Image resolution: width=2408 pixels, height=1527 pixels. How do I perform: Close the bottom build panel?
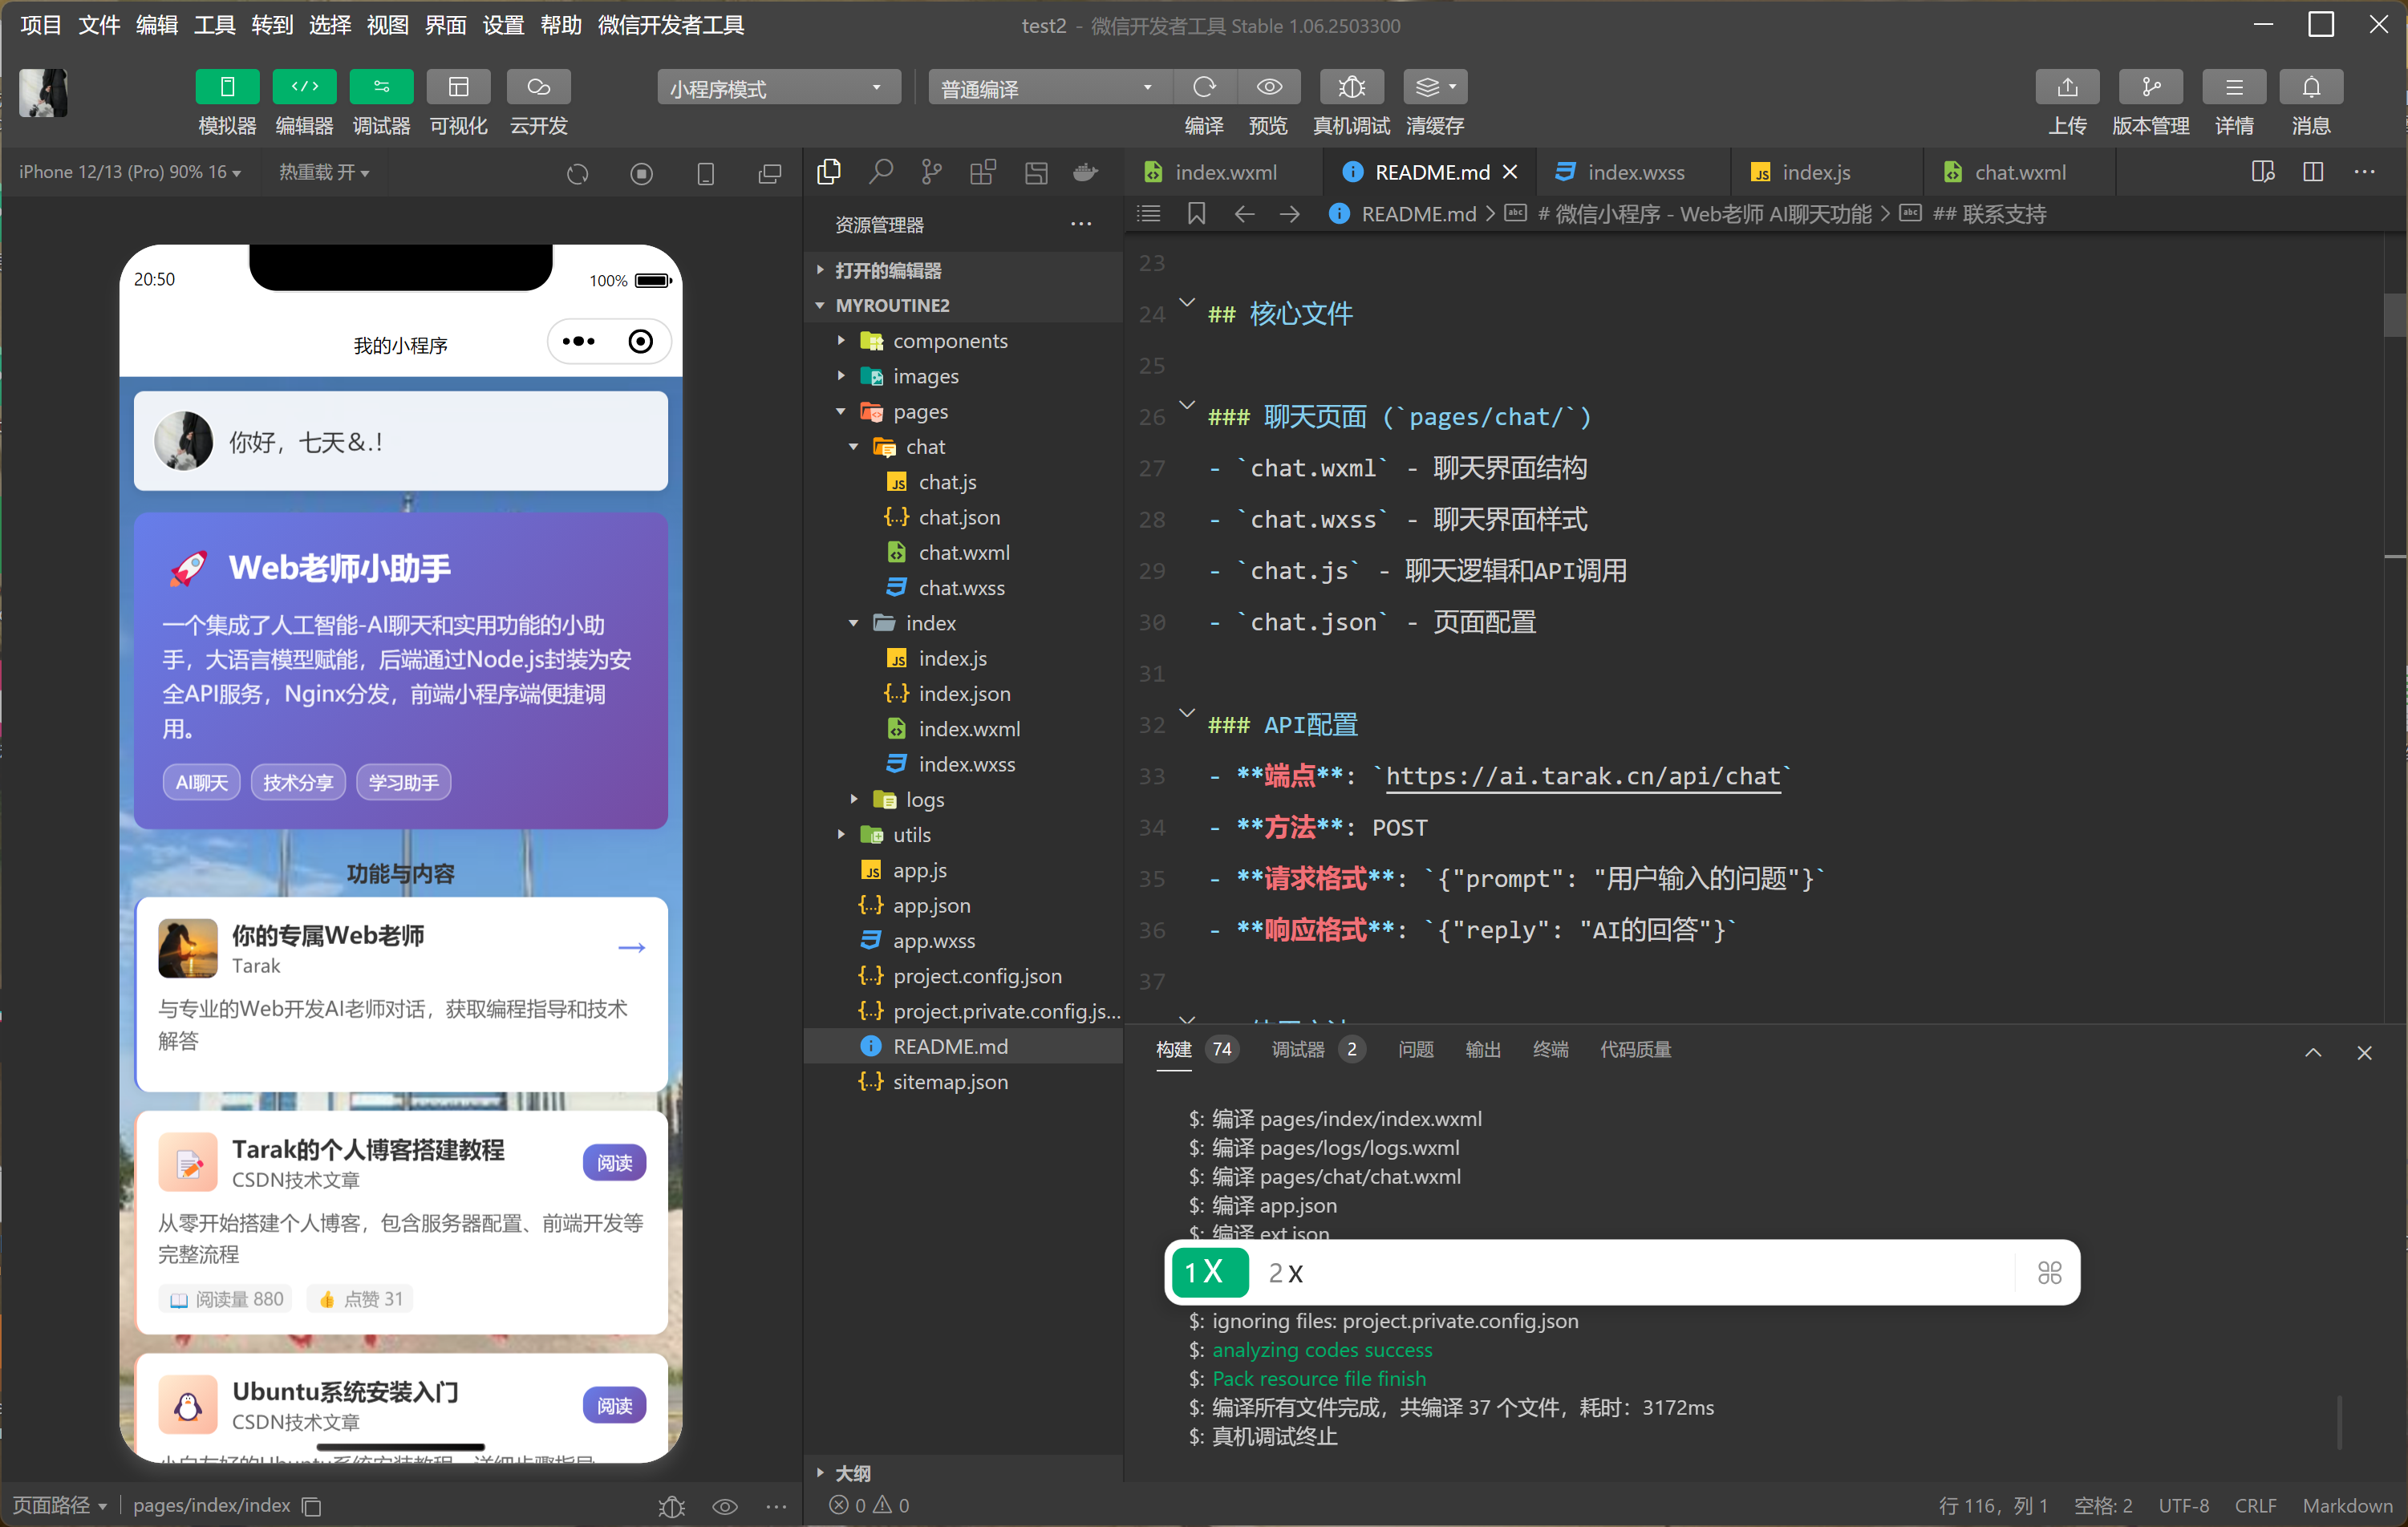(2363, 1052)
